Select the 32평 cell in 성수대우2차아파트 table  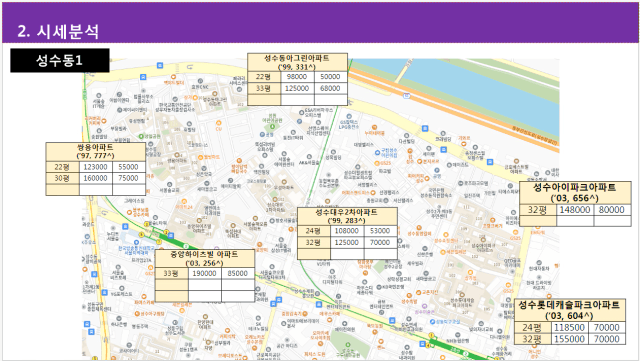tap(313, 242)
